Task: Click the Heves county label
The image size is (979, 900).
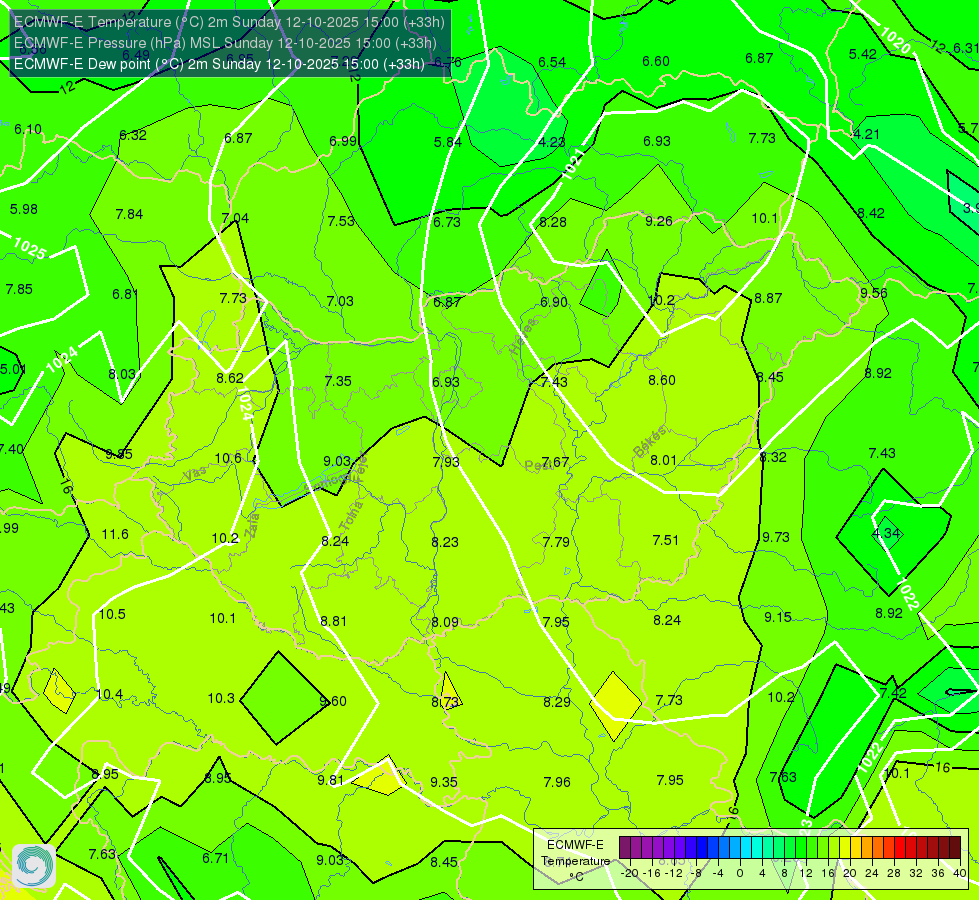Action: 523,336
